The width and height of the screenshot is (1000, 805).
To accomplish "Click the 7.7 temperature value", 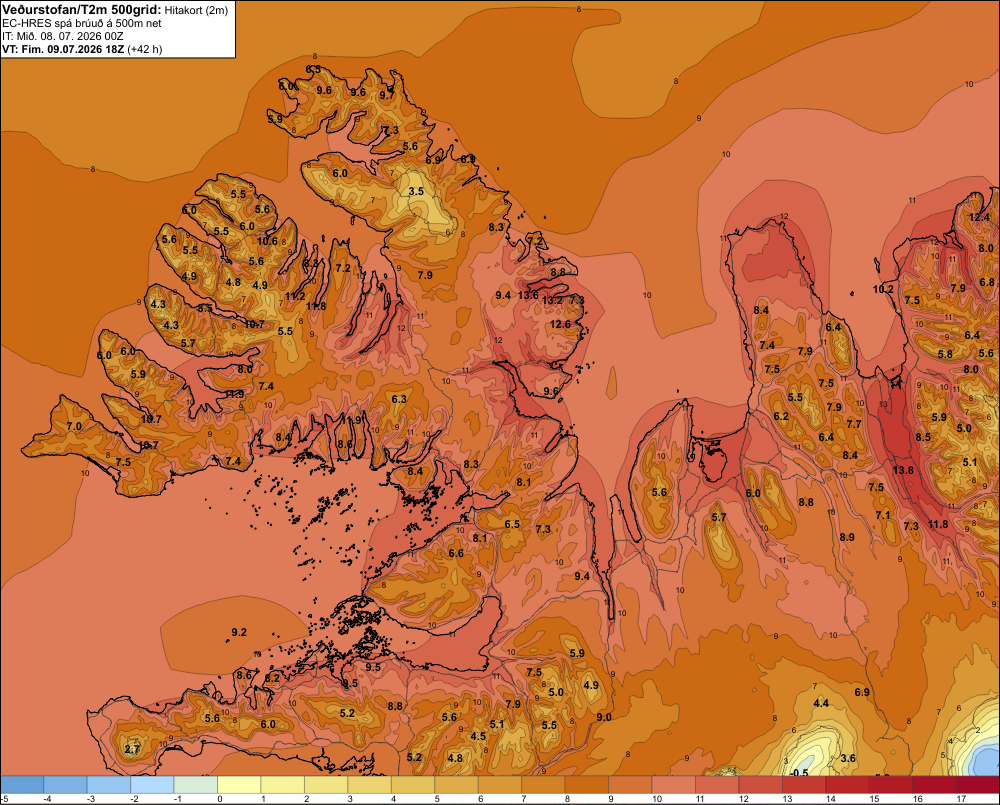I will click(854, 424).
